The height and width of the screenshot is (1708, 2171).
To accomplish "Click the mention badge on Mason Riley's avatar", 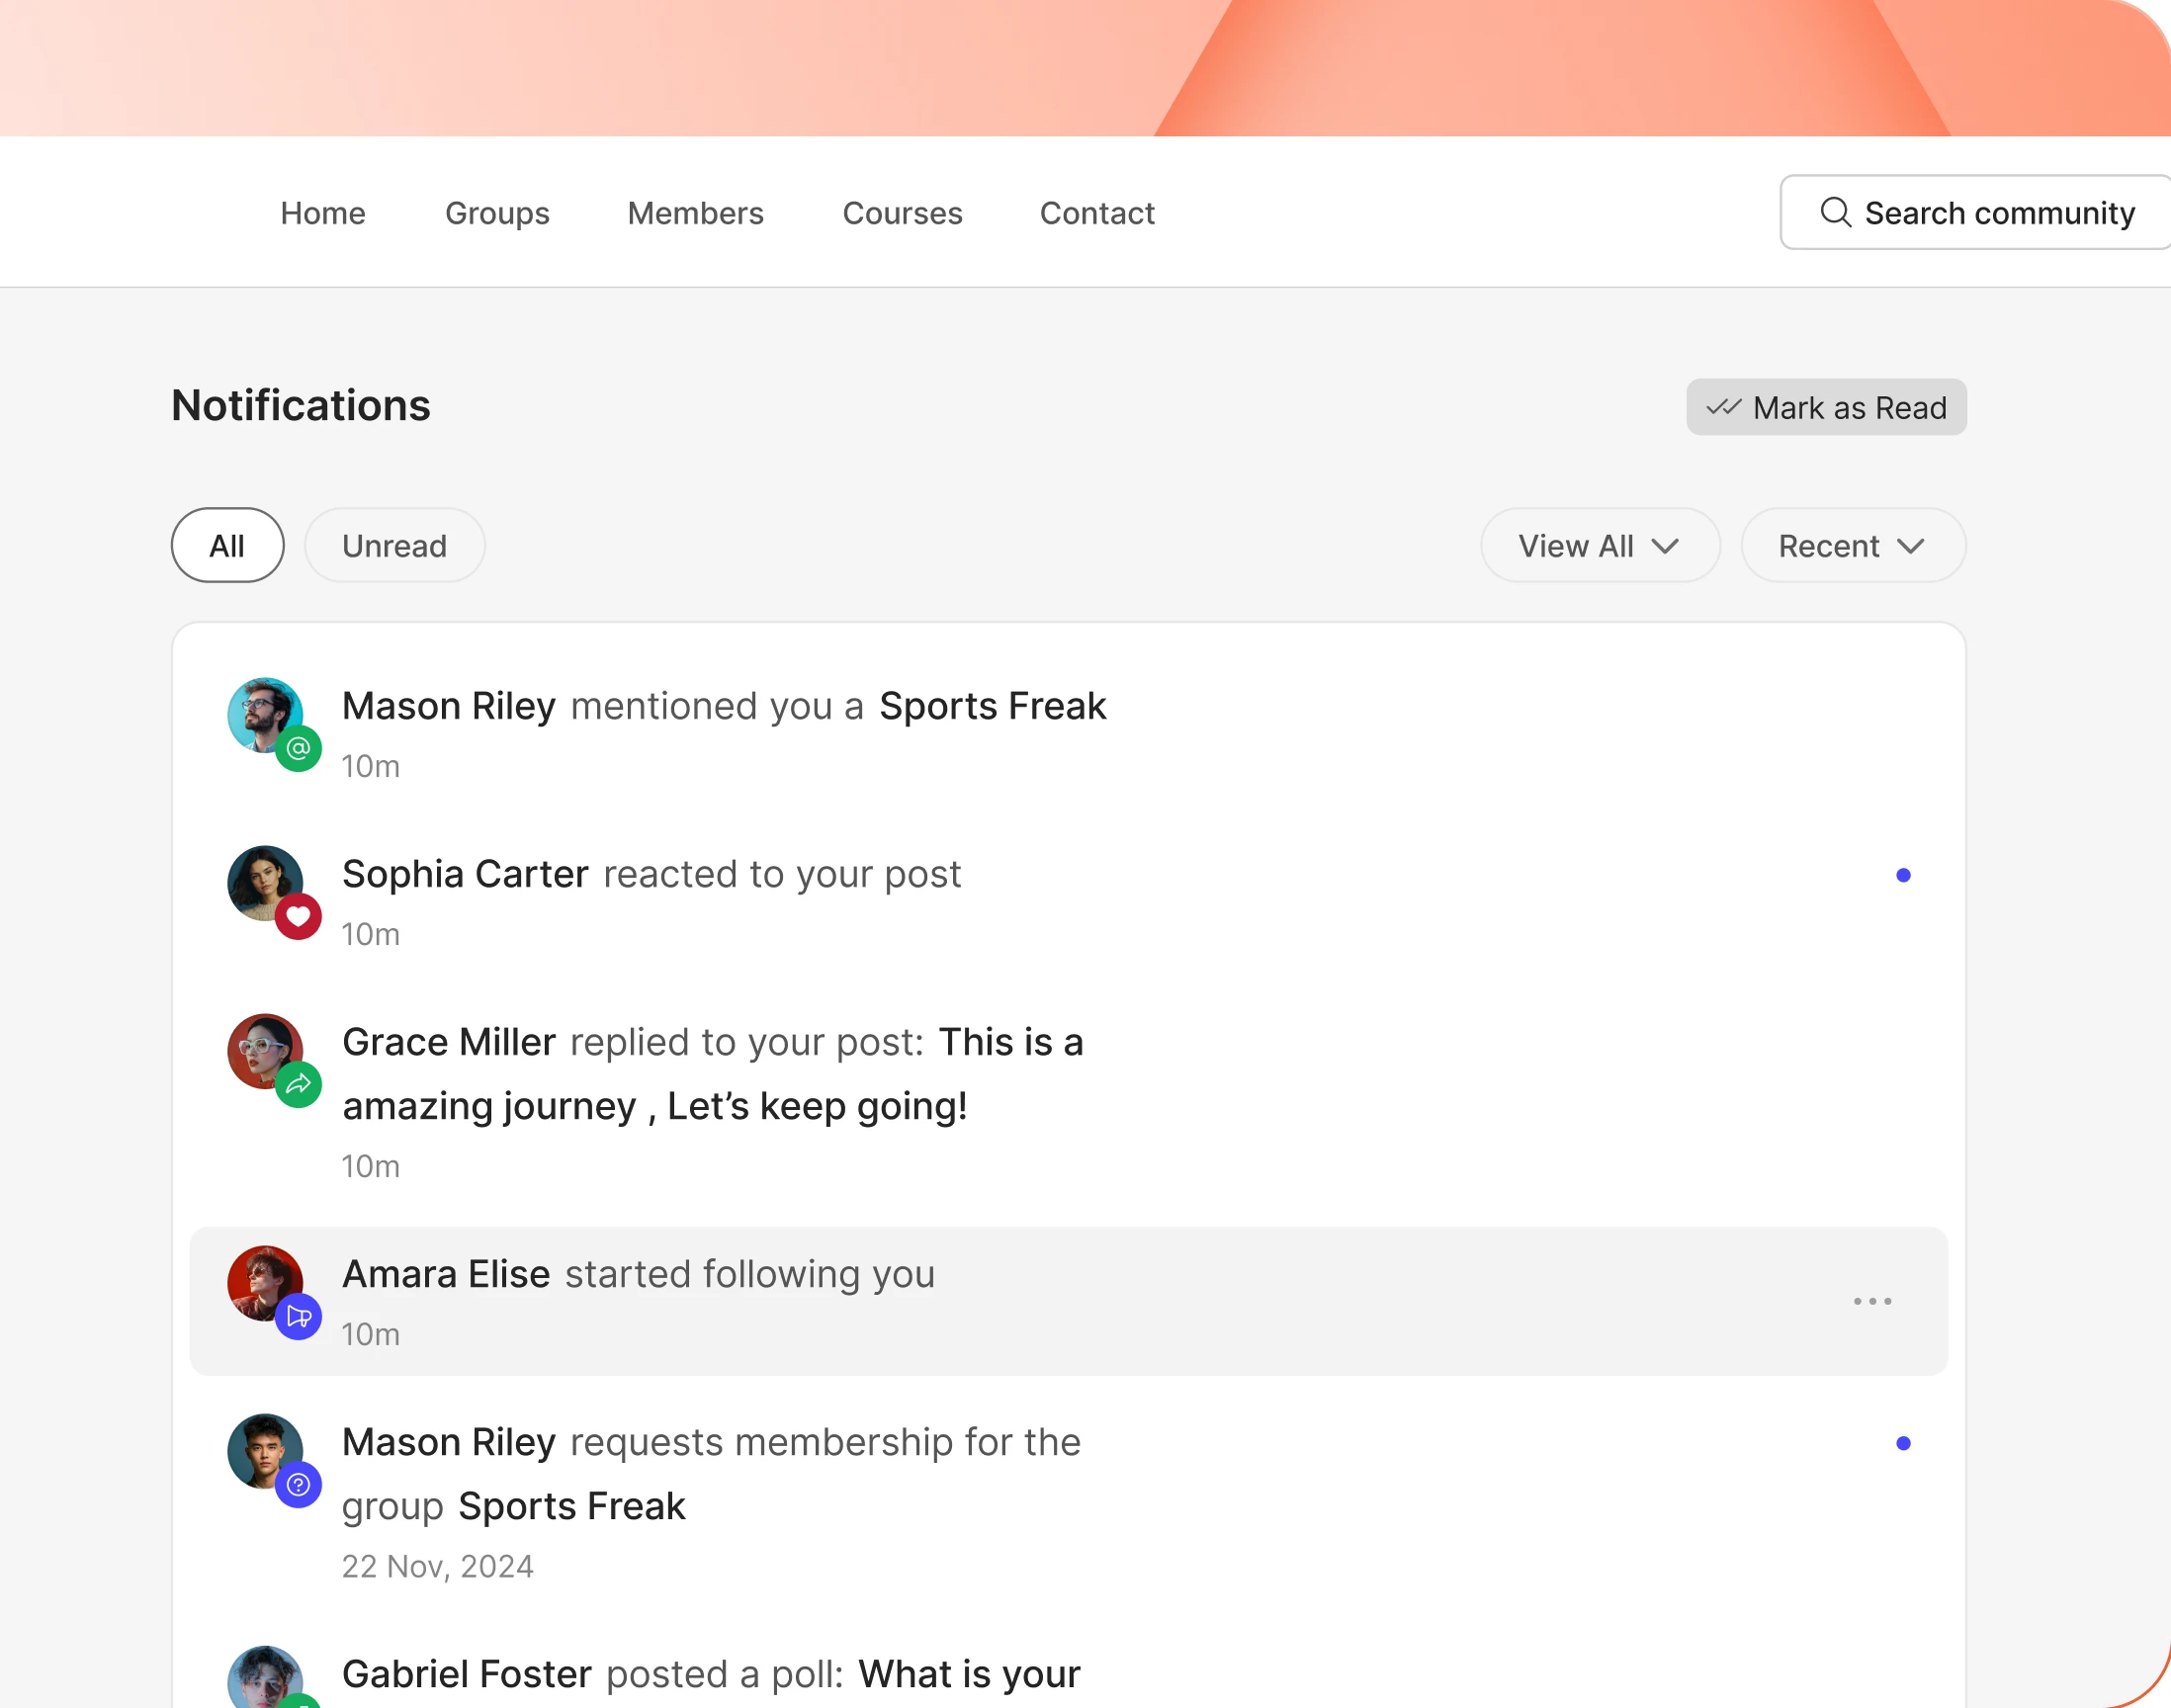I will point(298,748).
